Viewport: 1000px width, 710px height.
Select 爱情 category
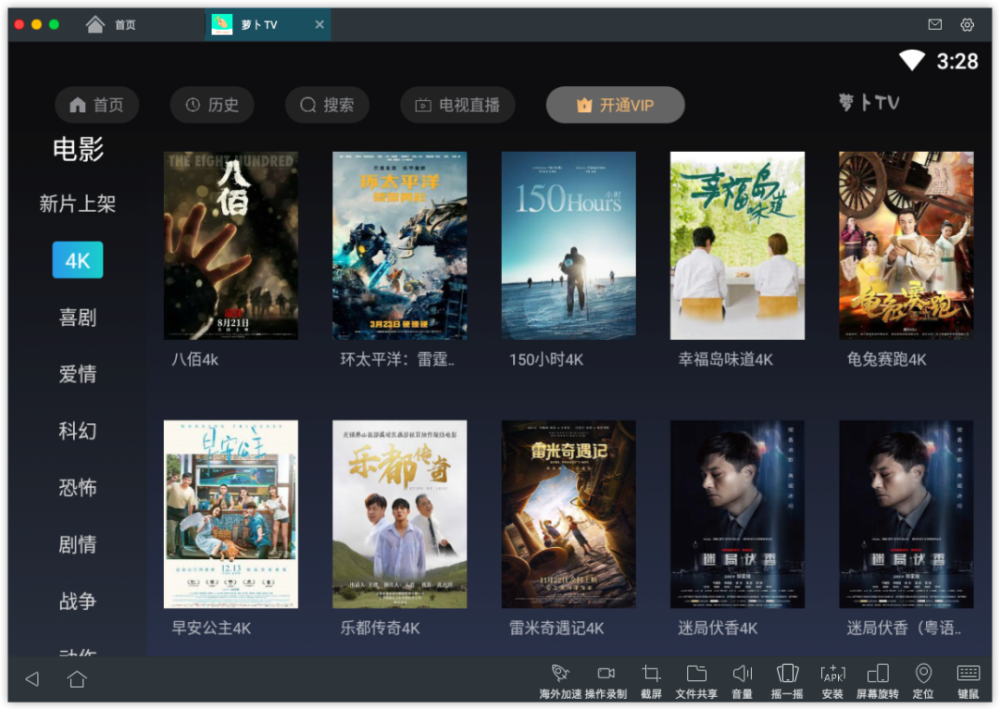(77, 374)
